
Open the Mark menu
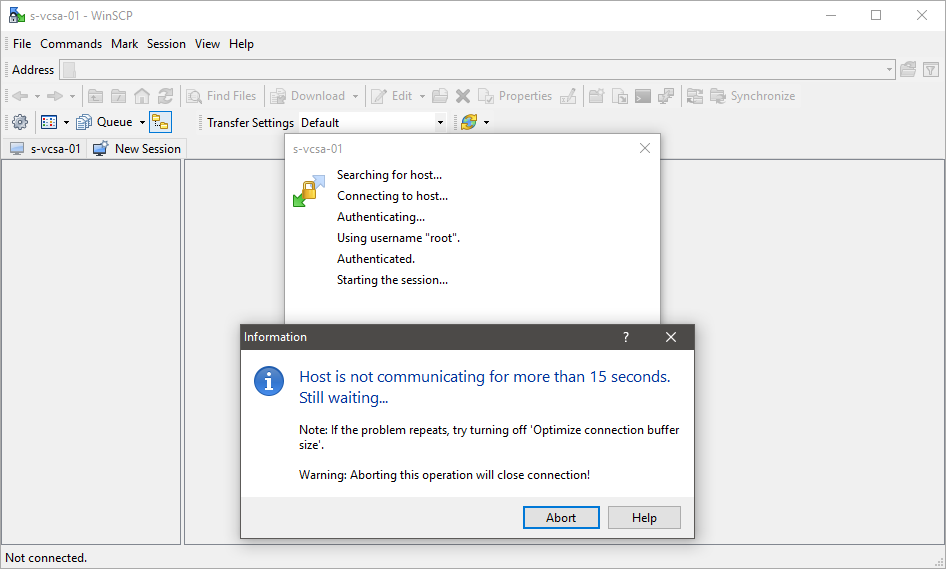[x=124, y=44]
